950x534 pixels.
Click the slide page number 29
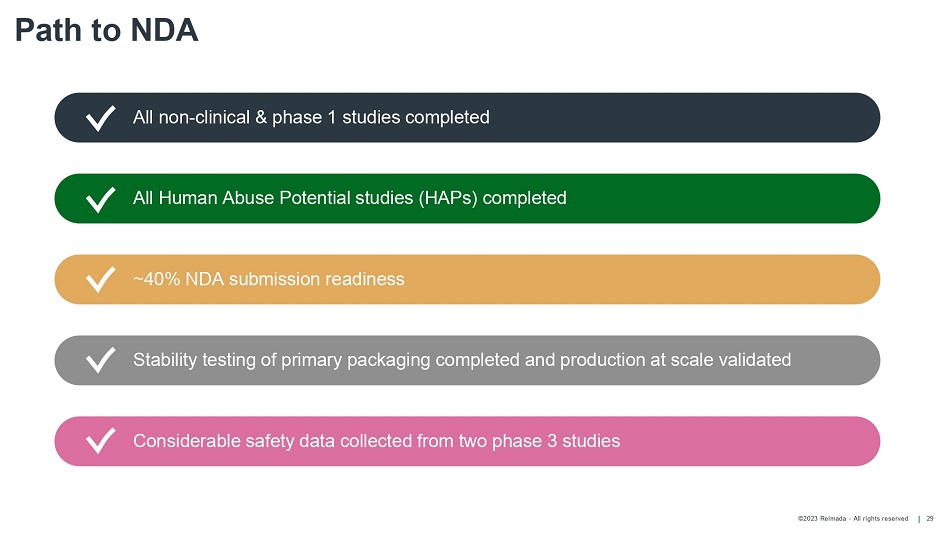(930, 519)
